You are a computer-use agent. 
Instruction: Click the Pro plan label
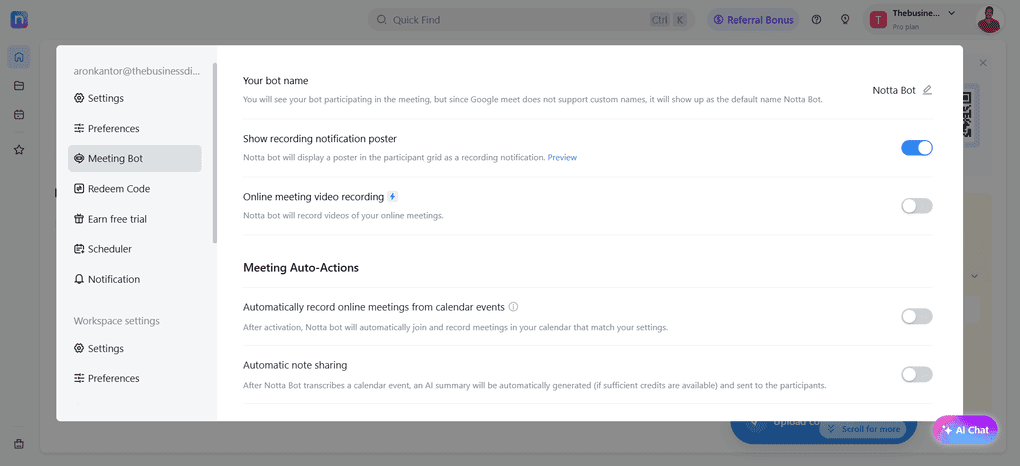click(906, 27)
